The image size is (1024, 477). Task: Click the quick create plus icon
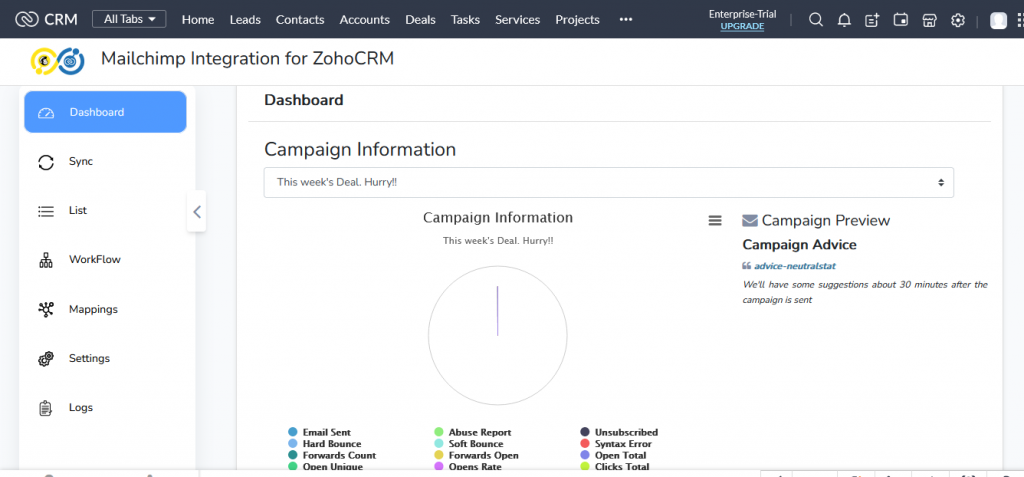(x=872, y=20)
